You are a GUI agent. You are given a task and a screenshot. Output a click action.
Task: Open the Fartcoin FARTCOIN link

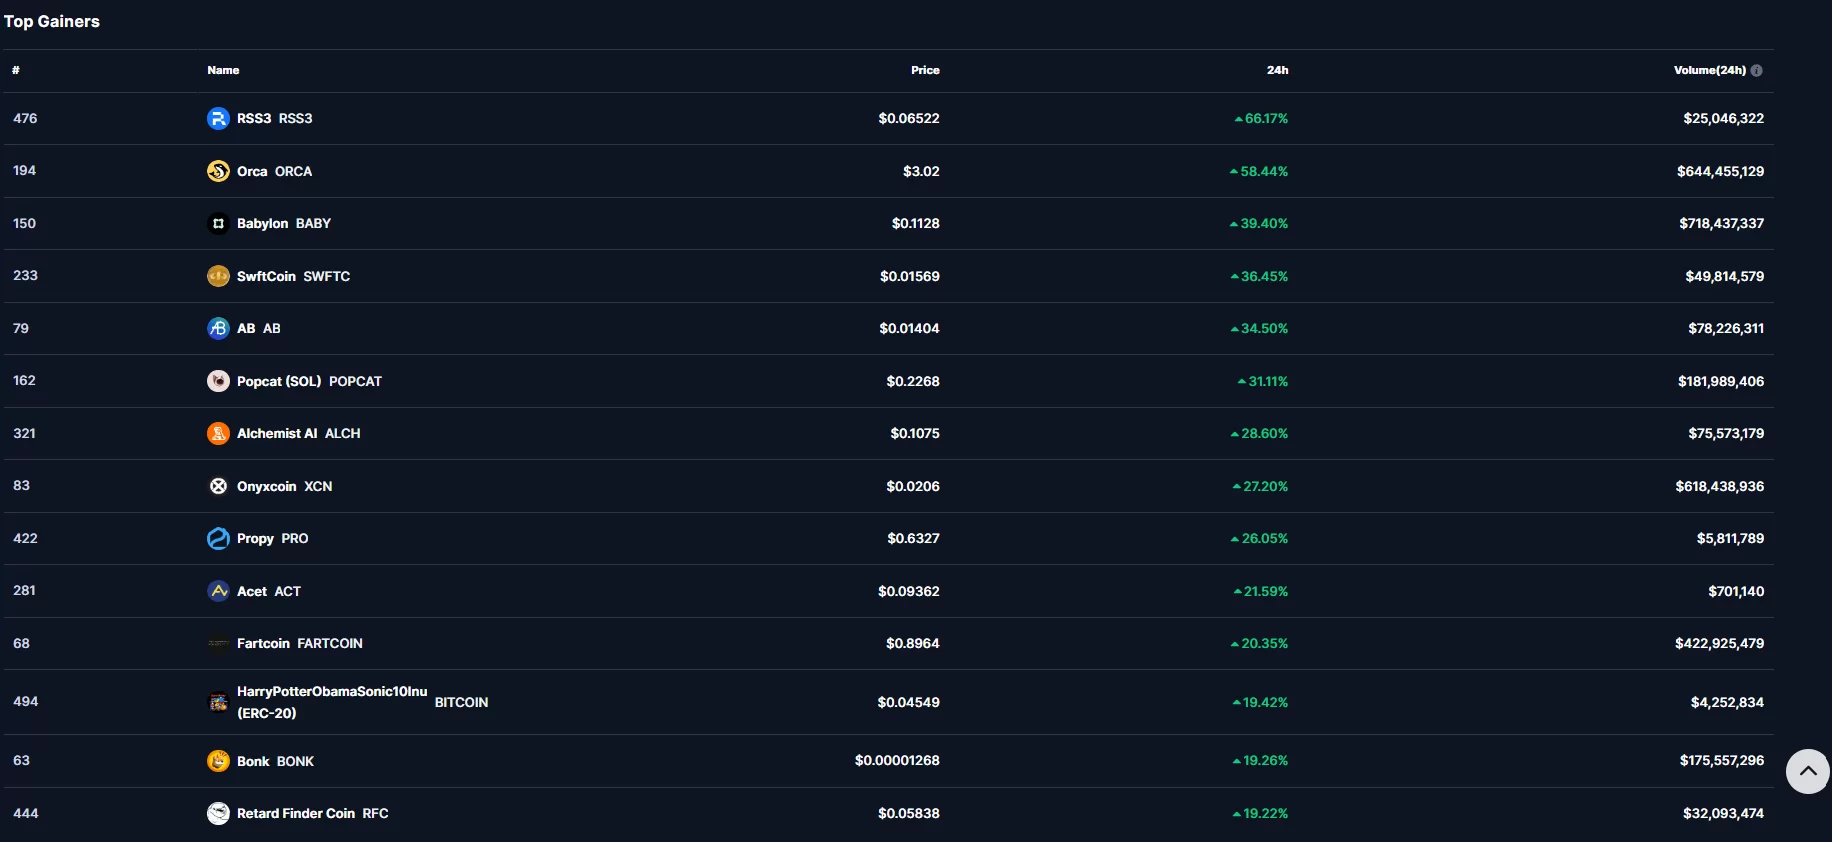pyautogui.click(x=299, y=643)
